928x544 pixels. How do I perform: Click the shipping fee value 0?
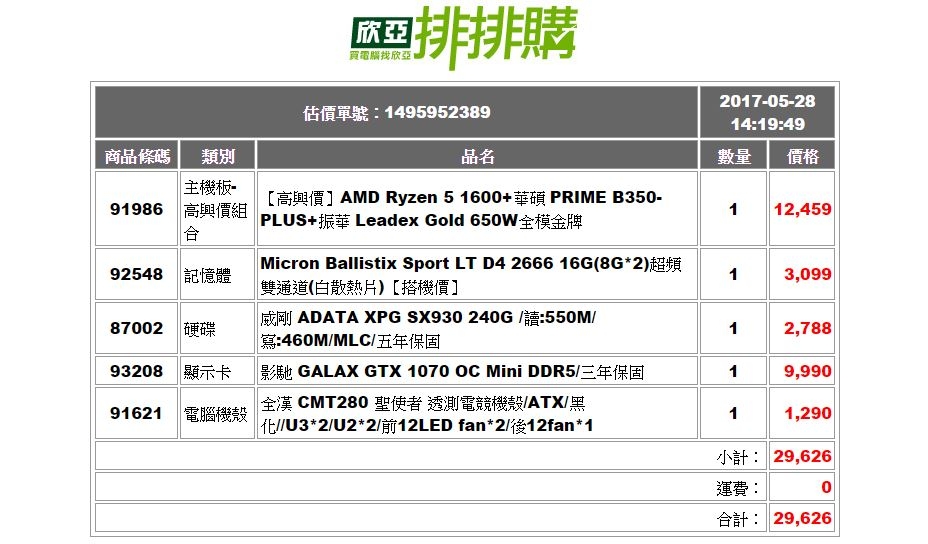[x=826, y=487]
